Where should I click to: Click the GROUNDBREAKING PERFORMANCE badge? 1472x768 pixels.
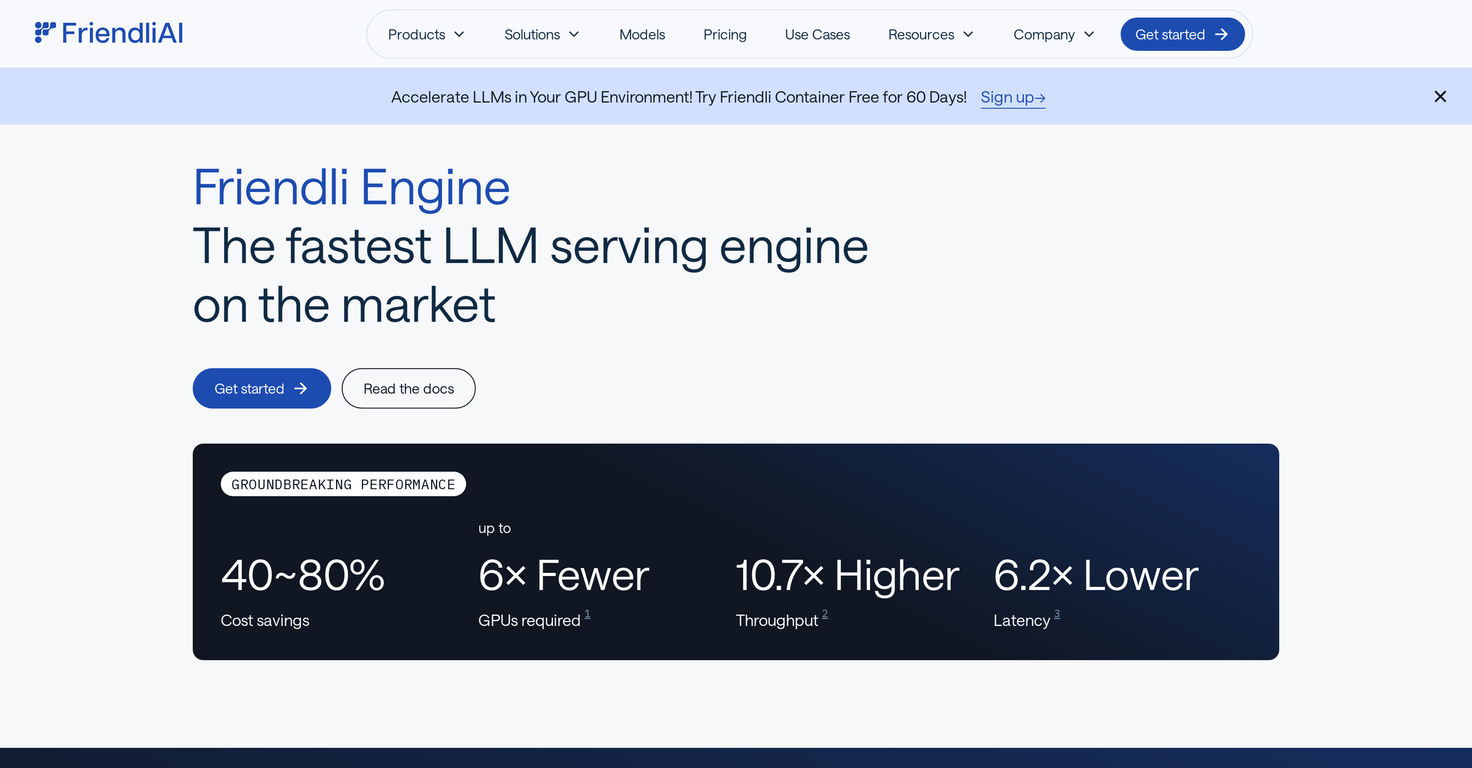click(343, 484)
